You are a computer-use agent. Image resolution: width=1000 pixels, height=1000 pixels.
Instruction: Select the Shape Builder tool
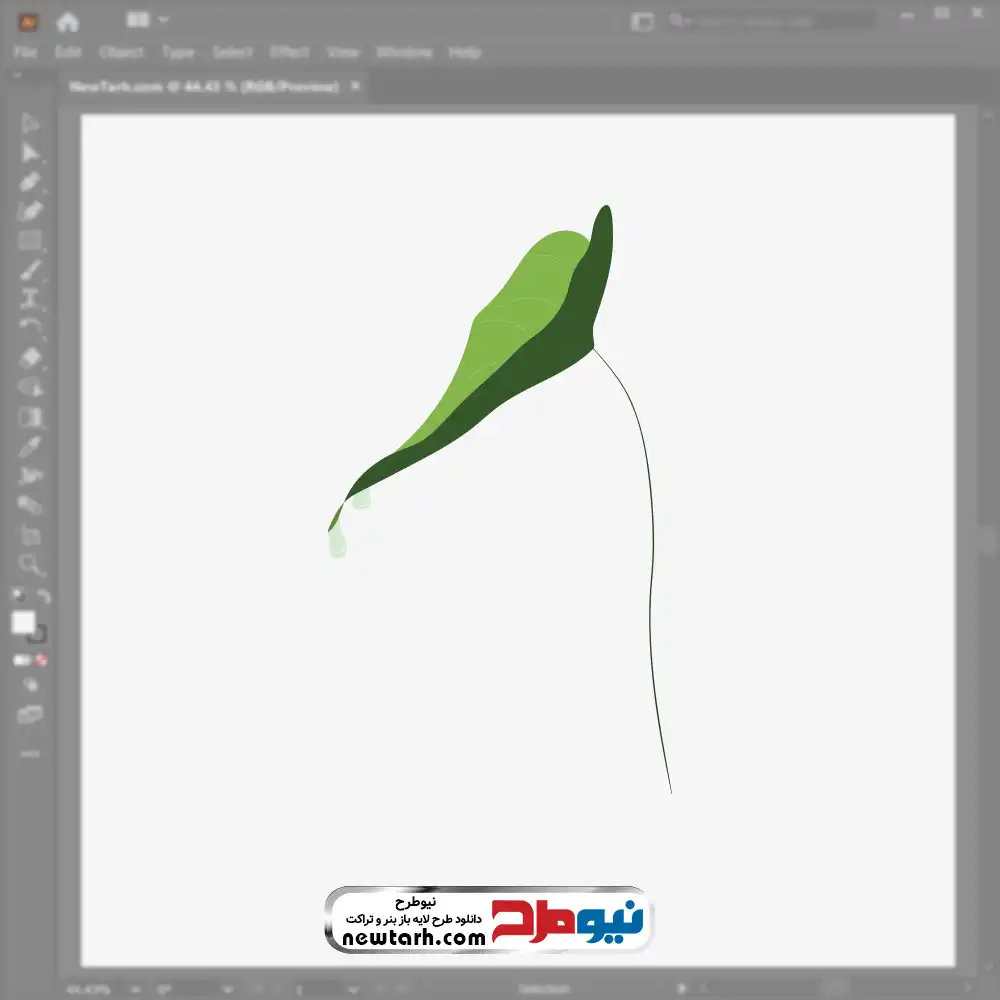tap(29, 387)
